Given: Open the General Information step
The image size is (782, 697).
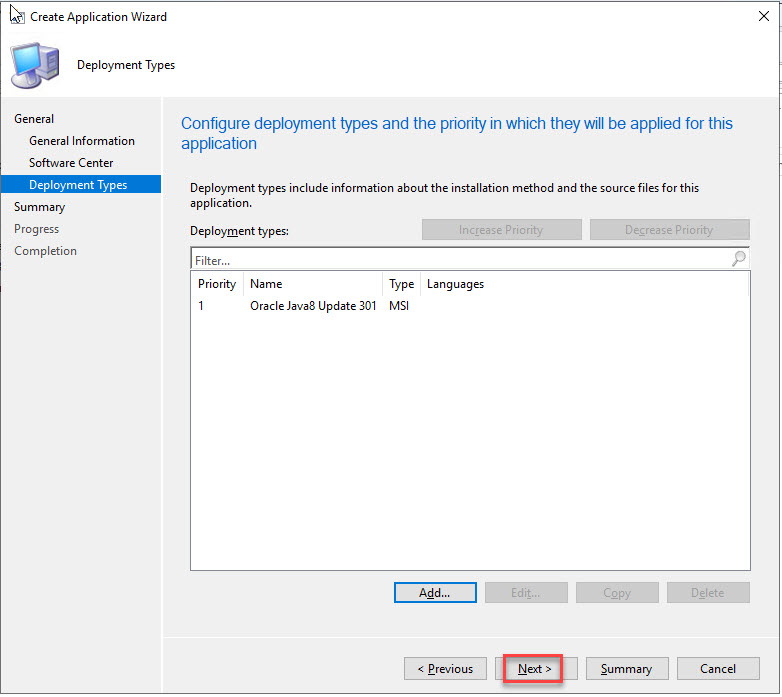Looking at the screenshot, I should pyautogui.click(x=82, y=141).
